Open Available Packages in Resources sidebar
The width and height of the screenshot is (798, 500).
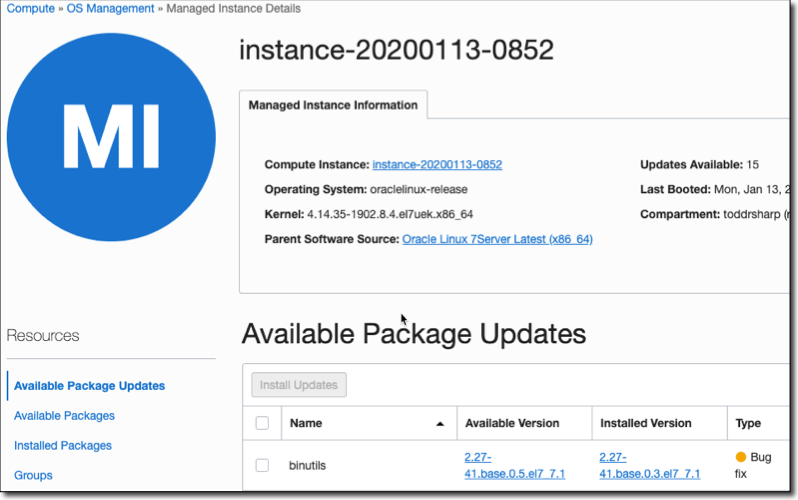64,416
